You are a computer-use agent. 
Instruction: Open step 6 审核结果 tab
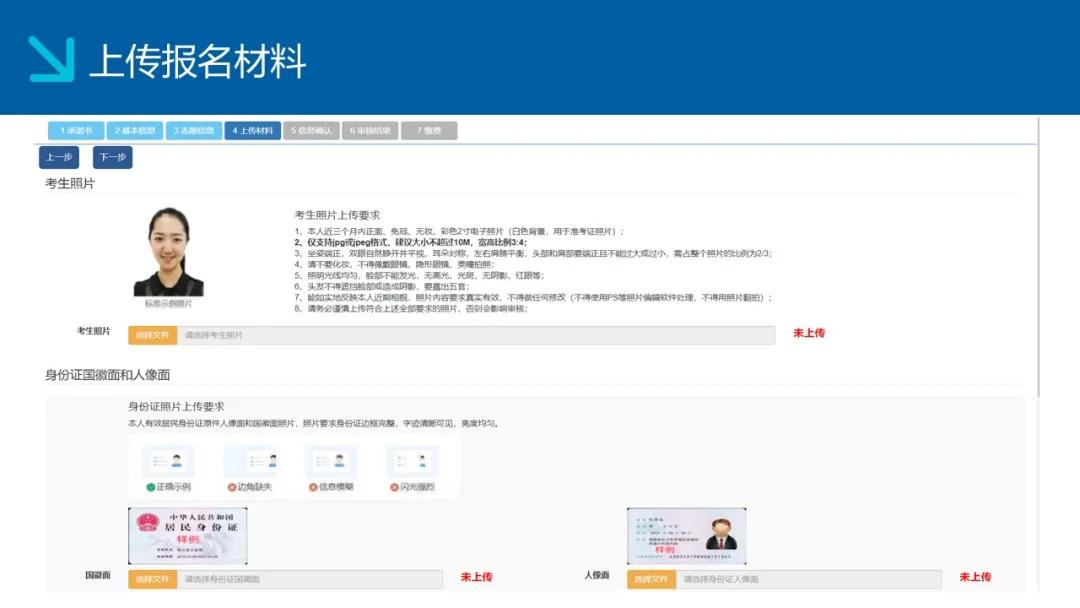(370, 131)
